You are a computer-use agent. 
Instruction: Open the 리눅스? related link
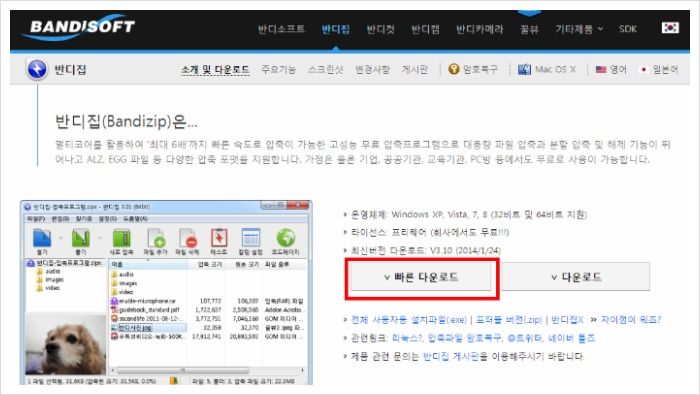coord(407,338)
